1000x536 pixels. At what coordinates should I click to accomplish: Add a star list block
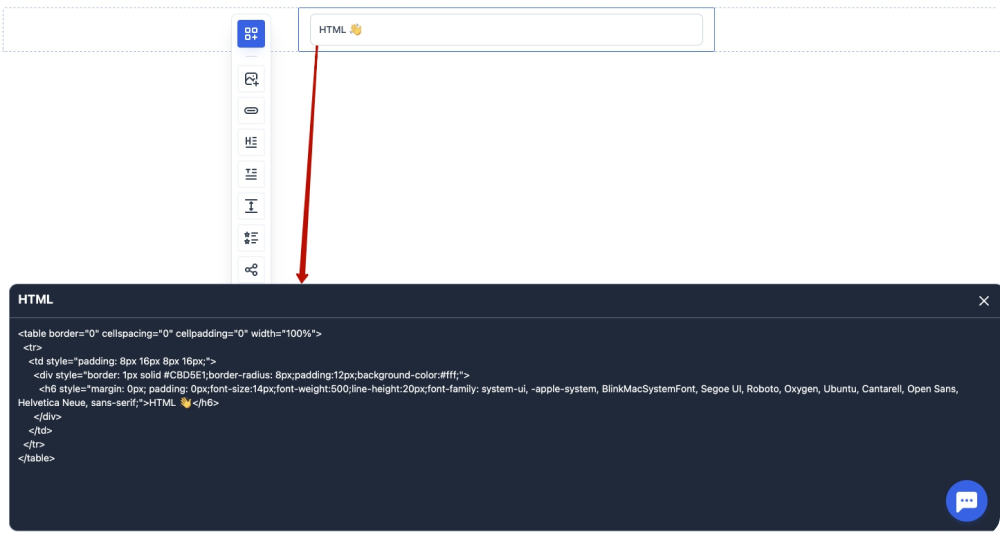click(251, 238)
